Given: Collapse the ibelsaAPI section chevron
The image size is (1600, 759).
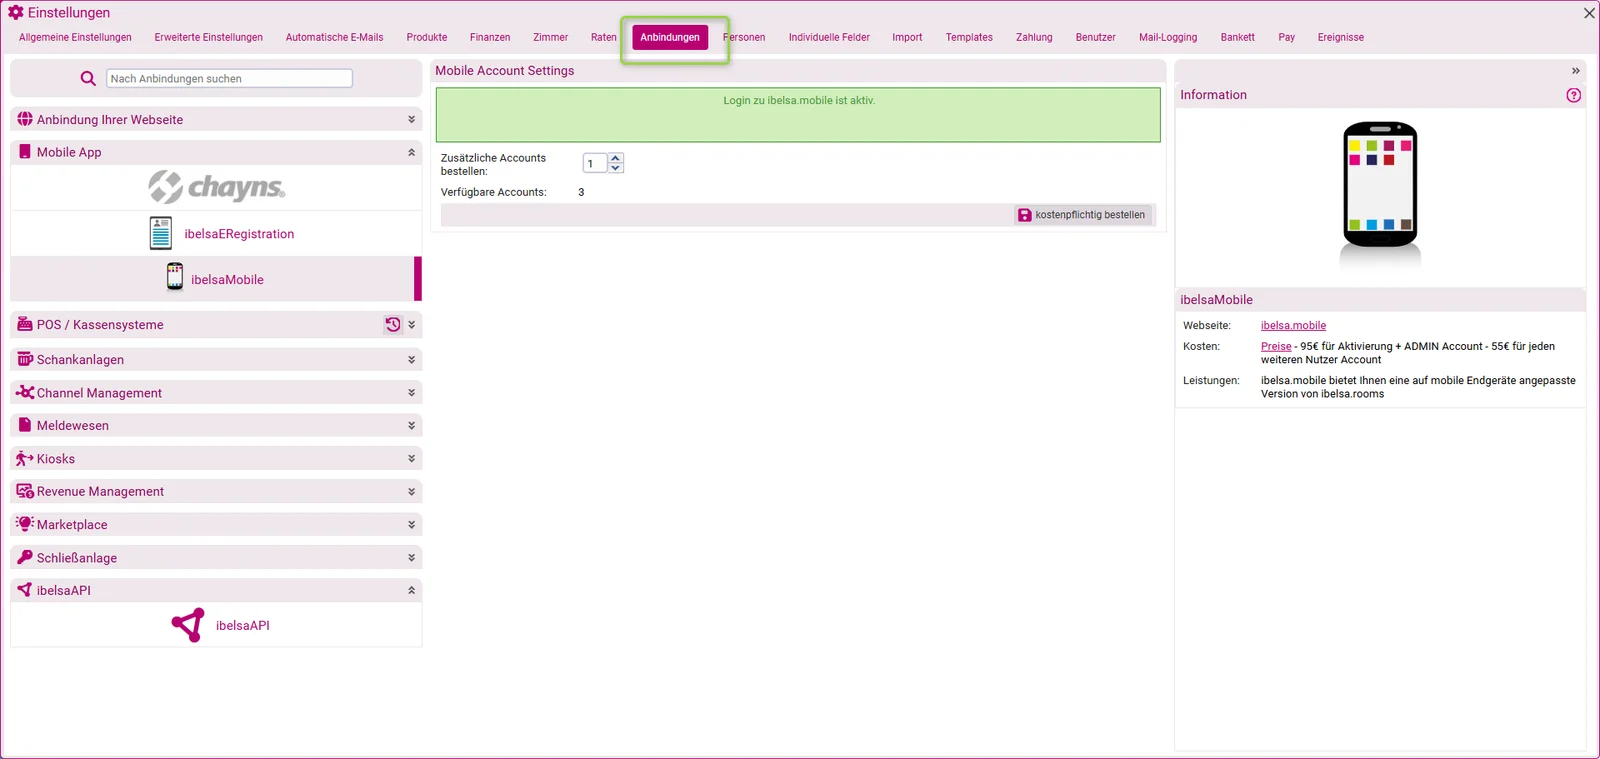Looking at the screenshot, I should (x=411, y=590).
